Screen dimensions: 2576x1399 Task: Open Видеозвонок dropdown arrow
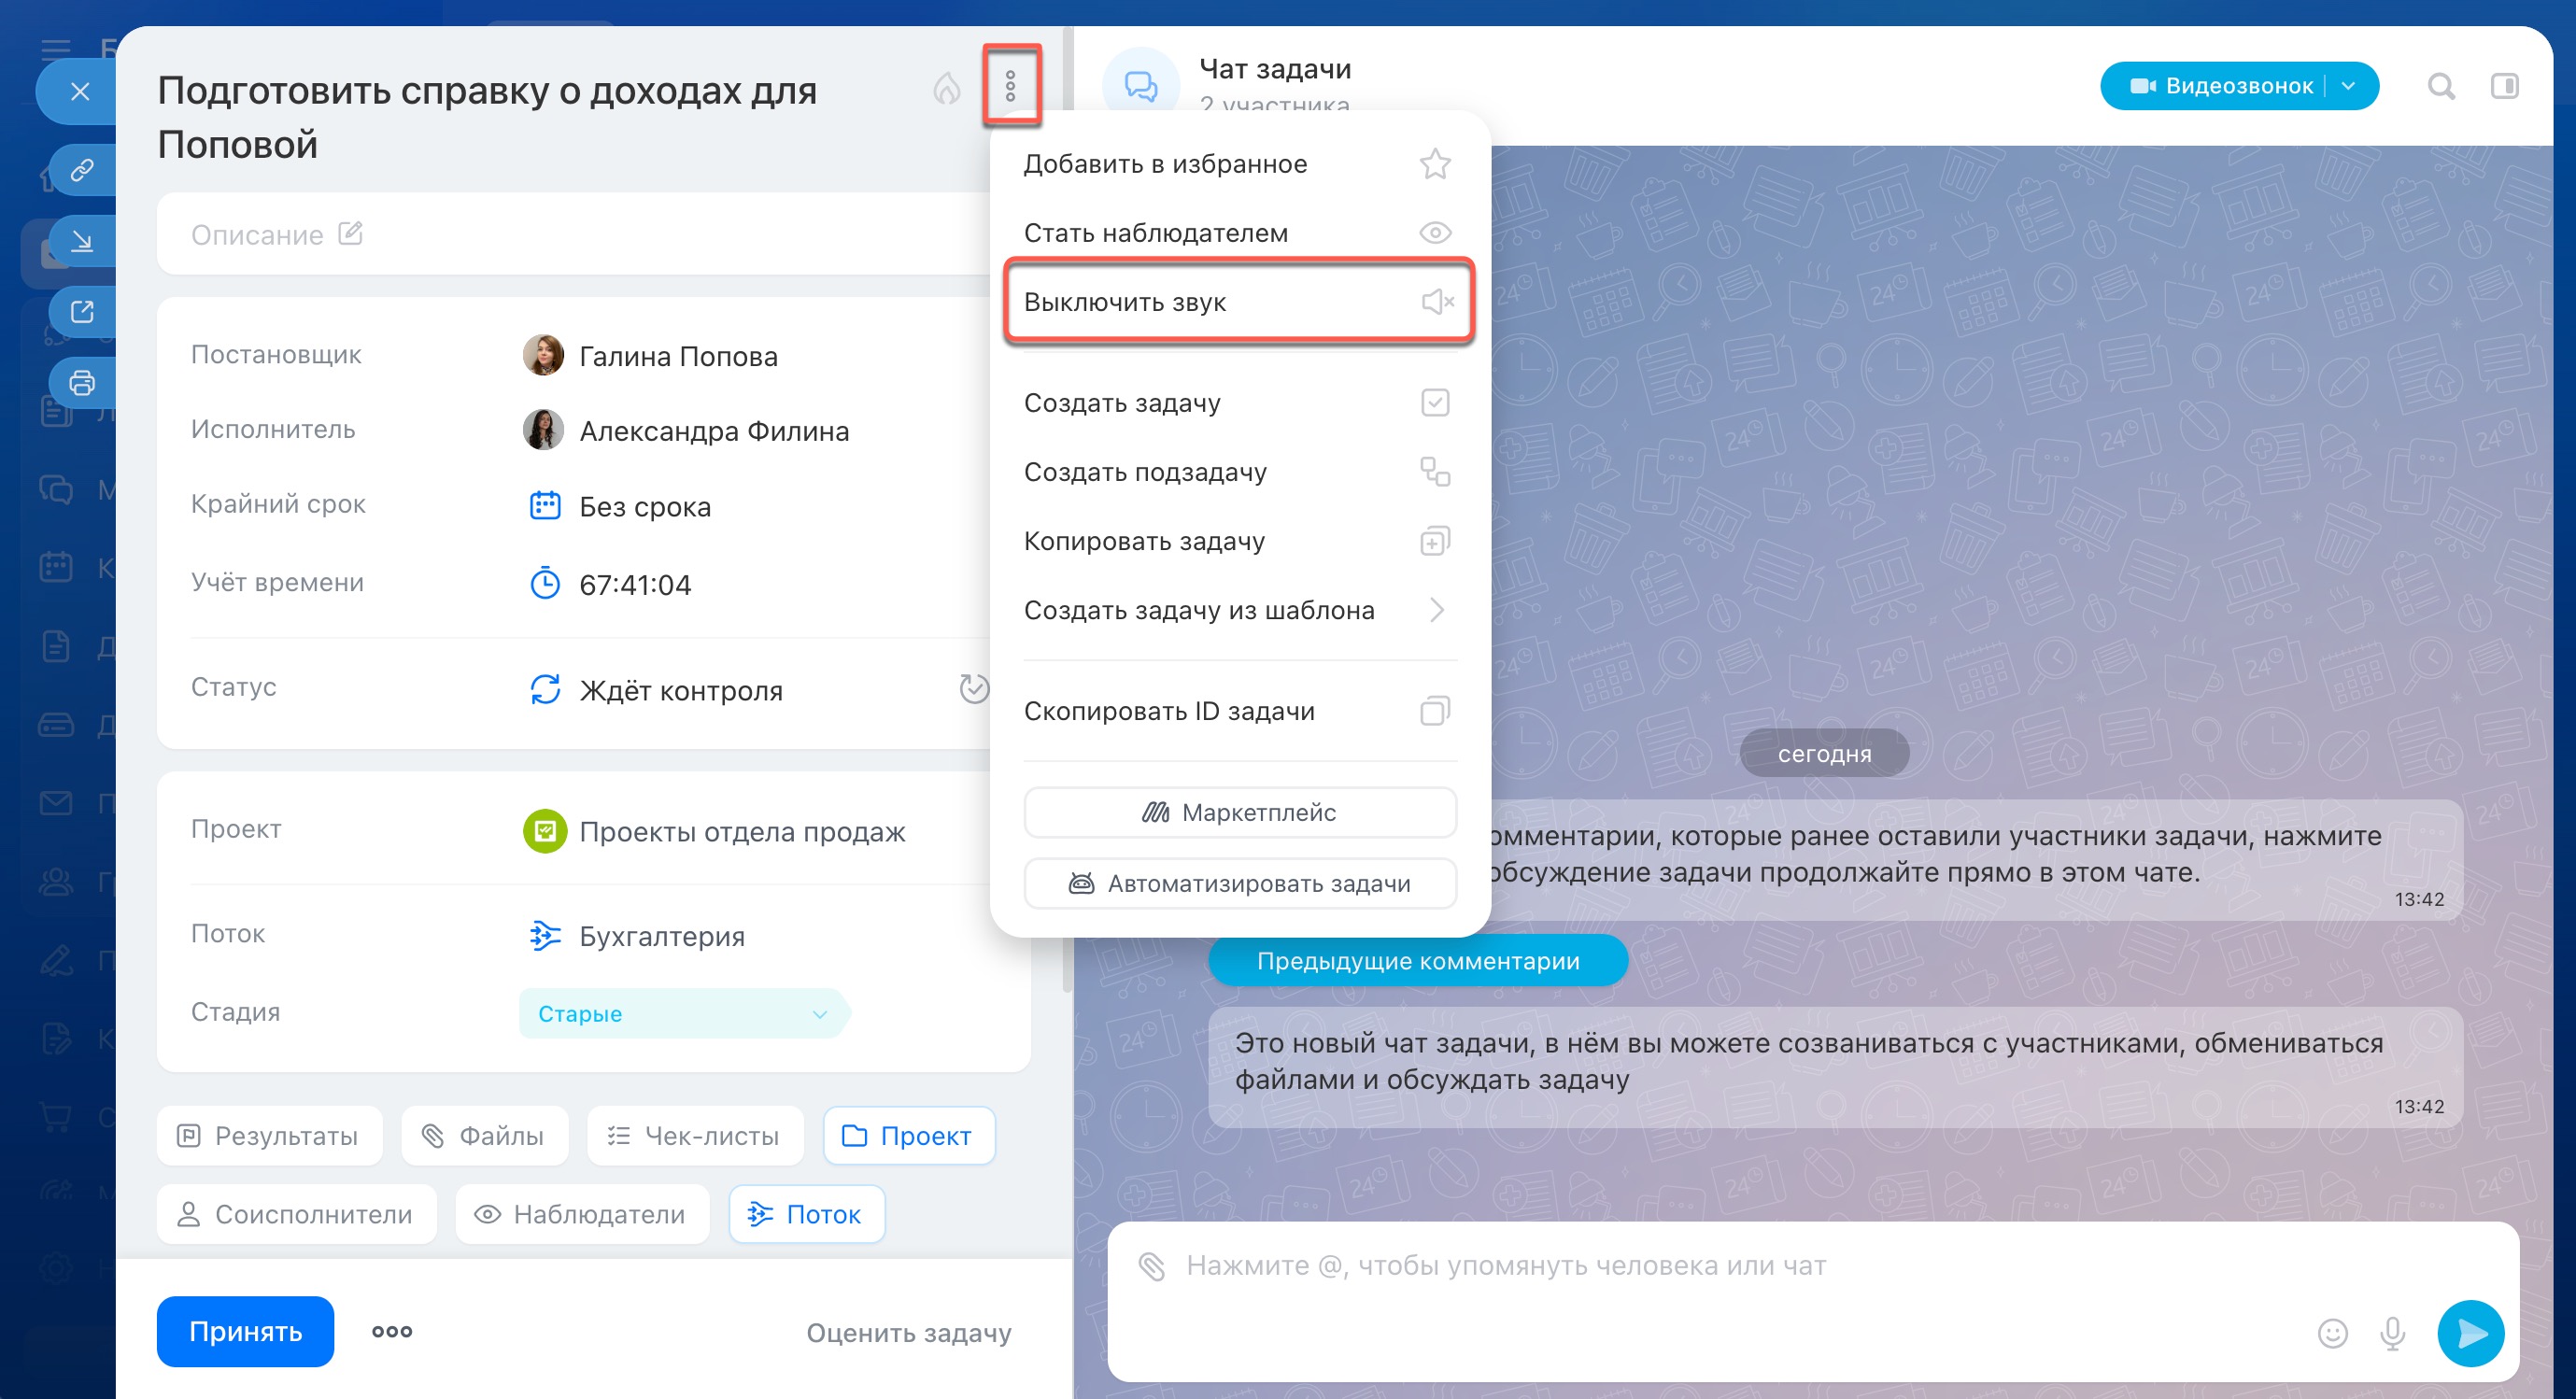tap(2348, 86)
